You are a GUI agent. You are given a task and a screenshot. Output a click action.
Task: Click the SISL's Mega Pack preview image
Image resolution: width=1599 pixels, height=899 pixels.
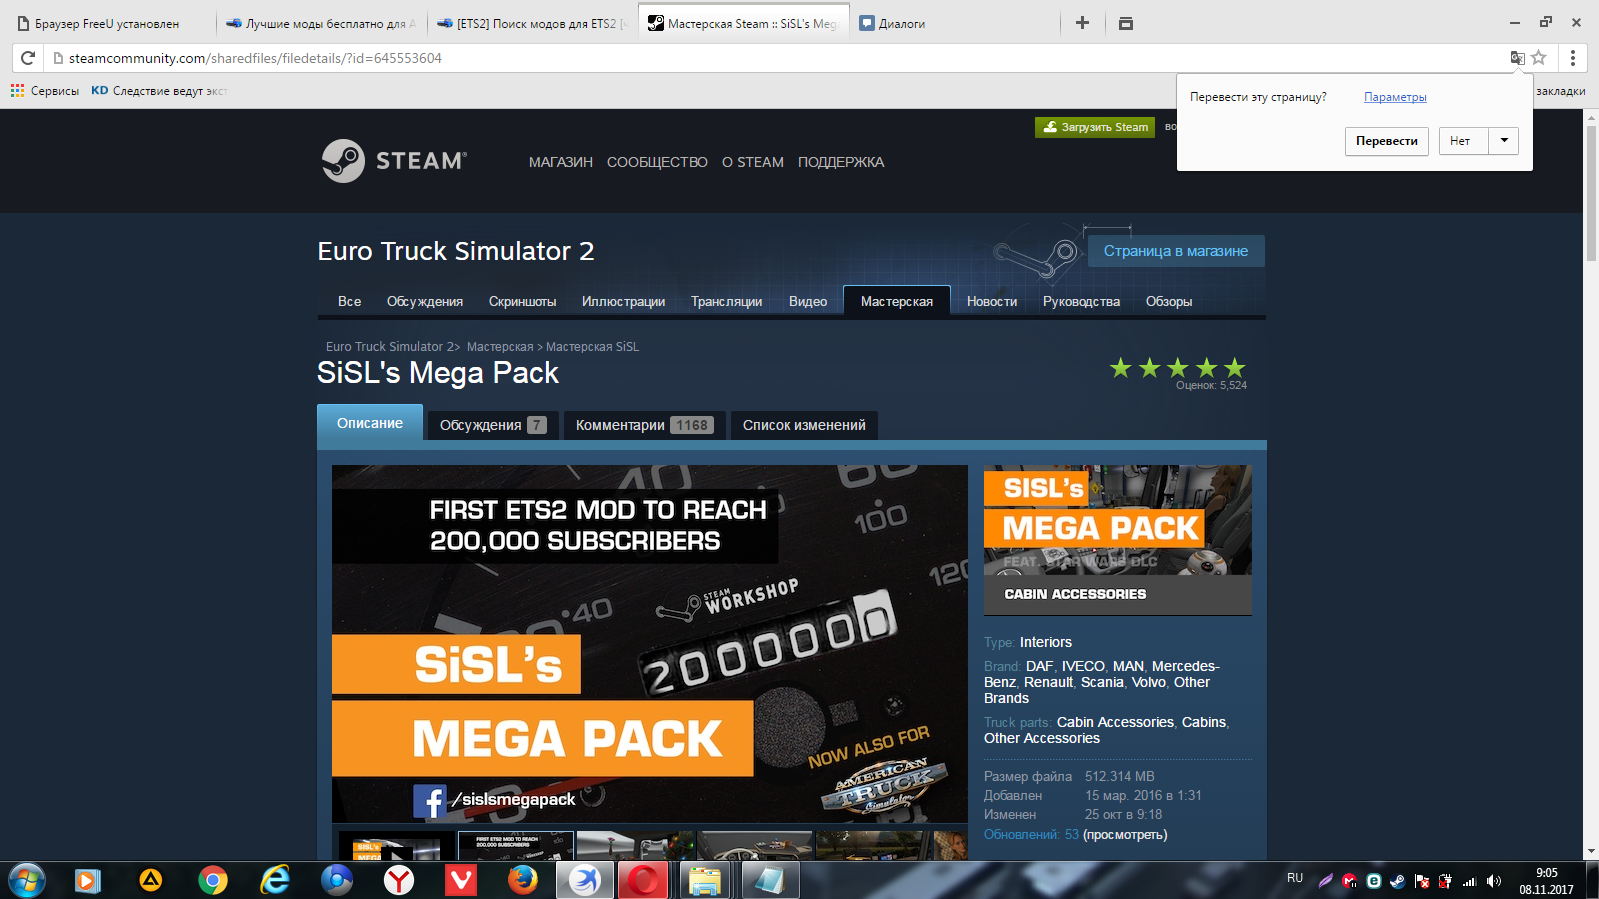coord(1118,540)
